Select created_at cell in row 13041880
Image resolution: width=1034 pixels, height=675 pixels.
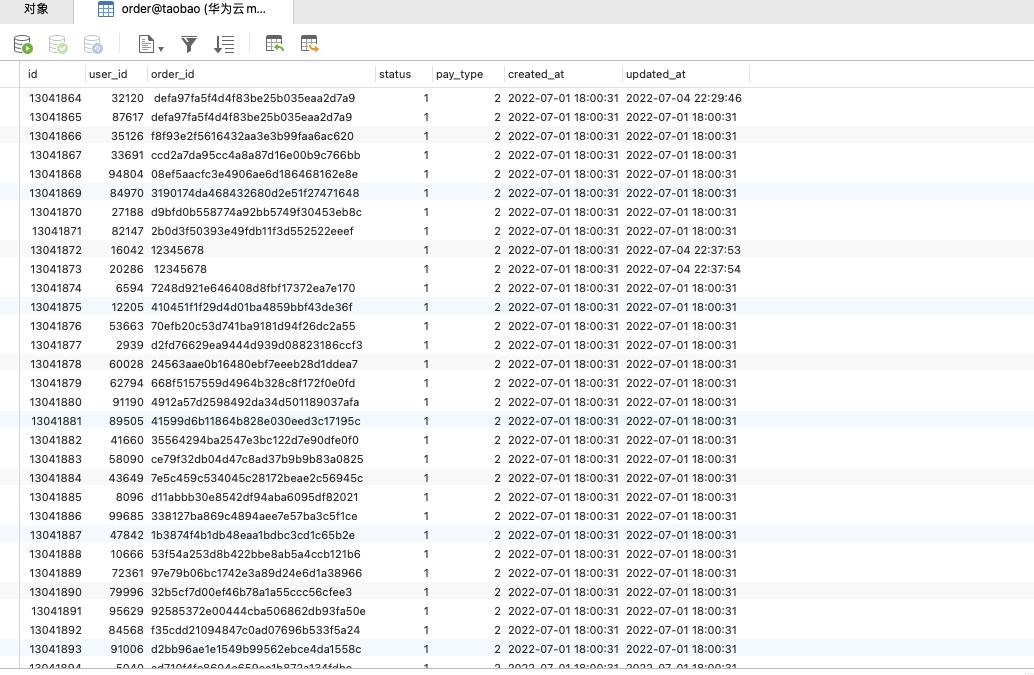[563, 402]
